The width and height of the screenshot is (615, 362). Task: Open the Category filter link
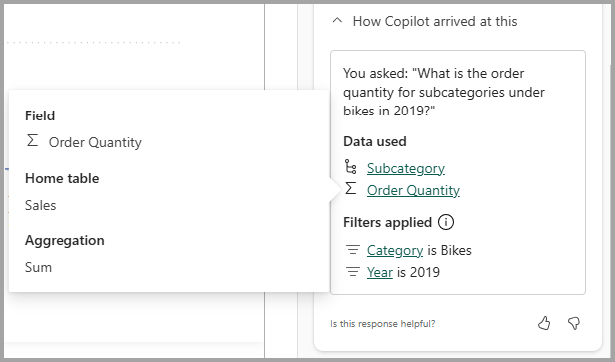coord(395,250)
